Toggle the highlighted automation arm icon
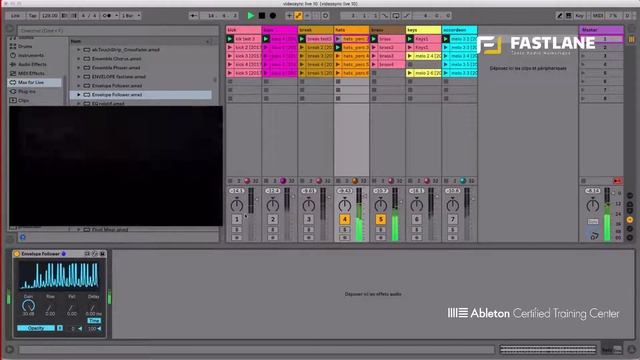Image resolution: width=640 pixels, height=360 pixels. 298,16
